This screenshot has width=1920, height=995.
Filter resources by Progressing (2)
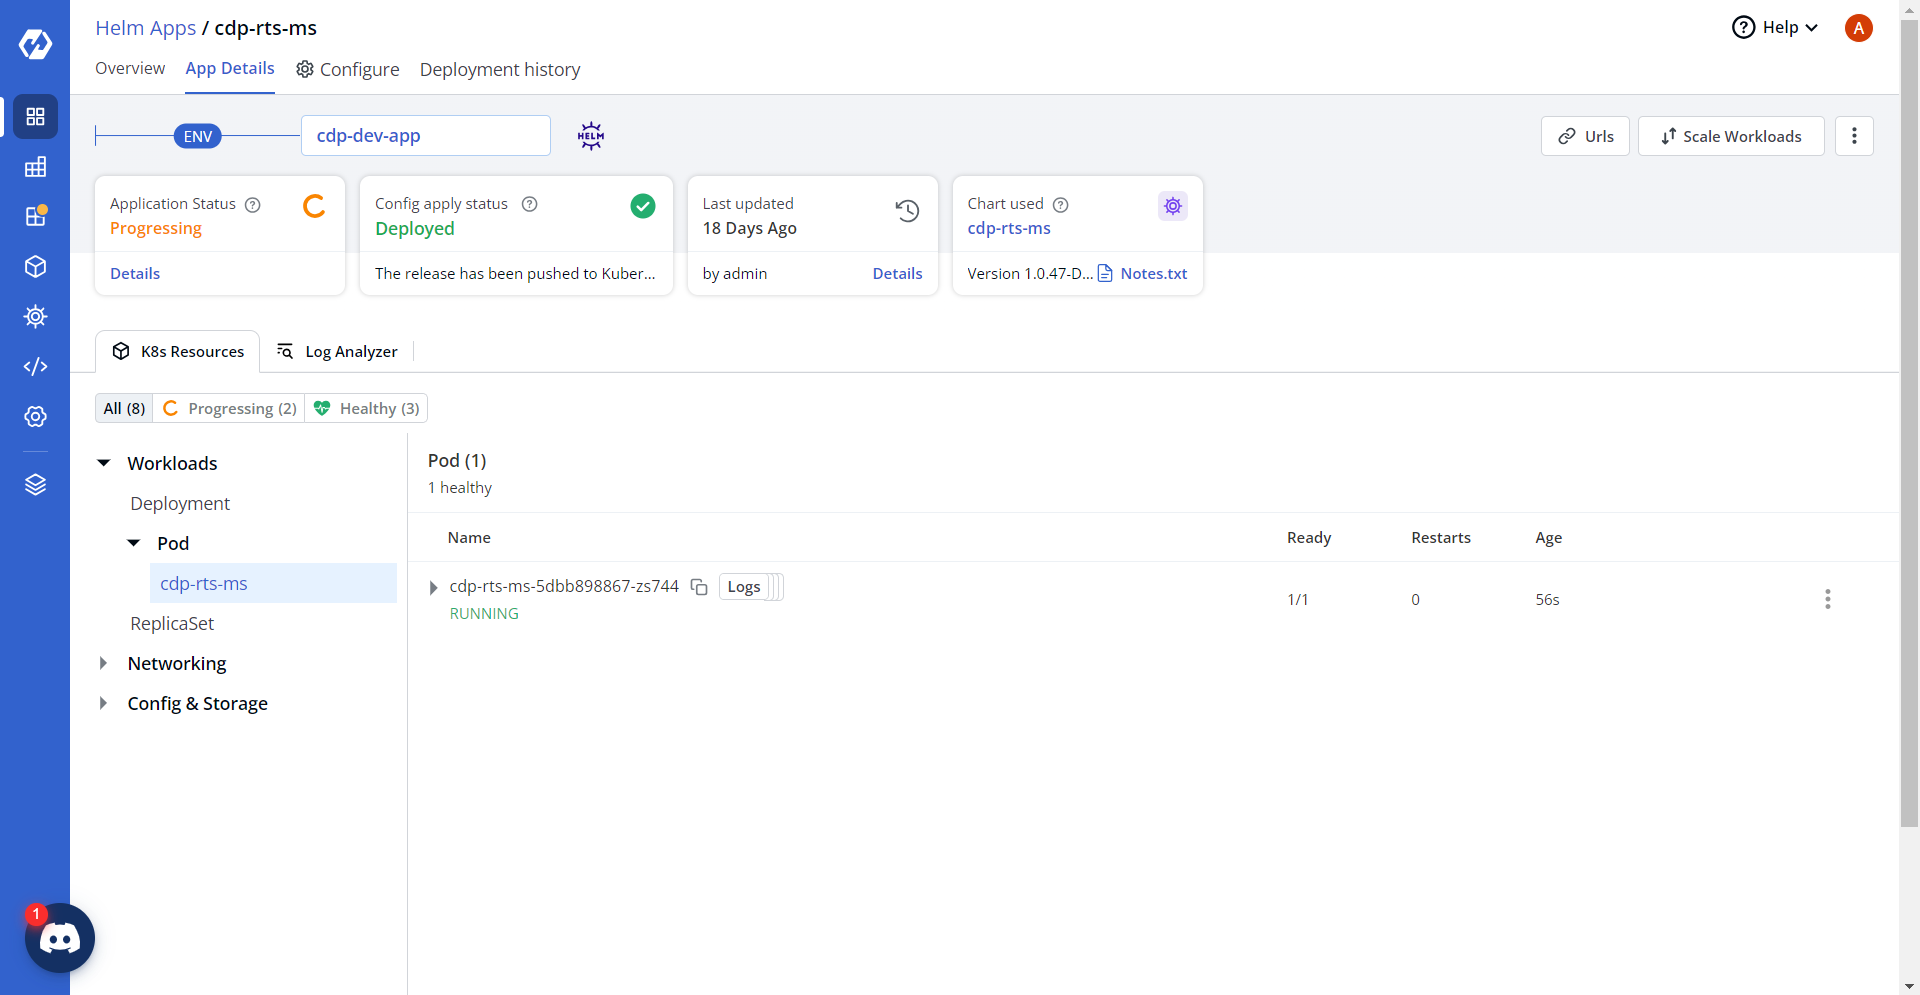click(230, 408)
